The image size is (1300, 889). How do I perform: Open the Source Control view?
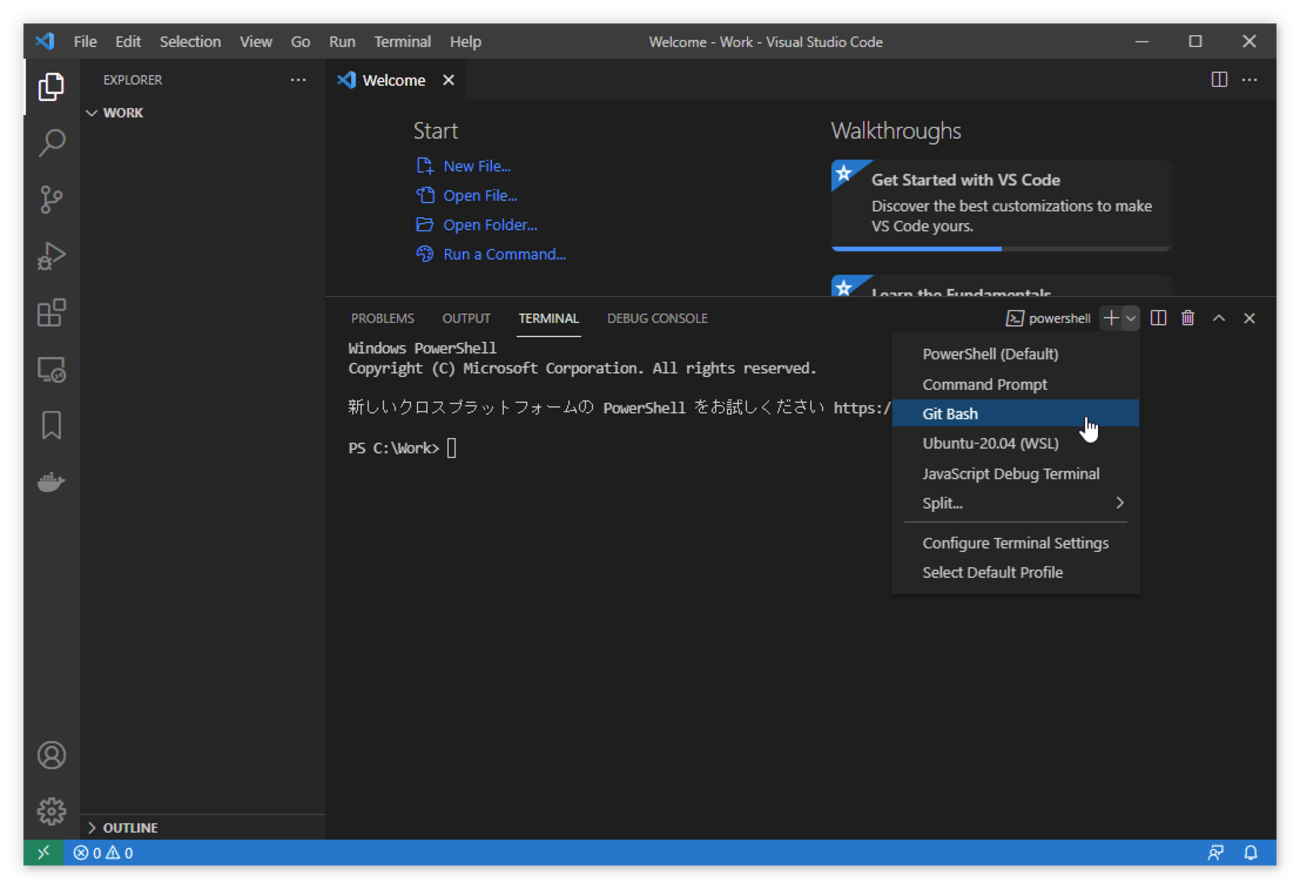click(x=51, y=199)
